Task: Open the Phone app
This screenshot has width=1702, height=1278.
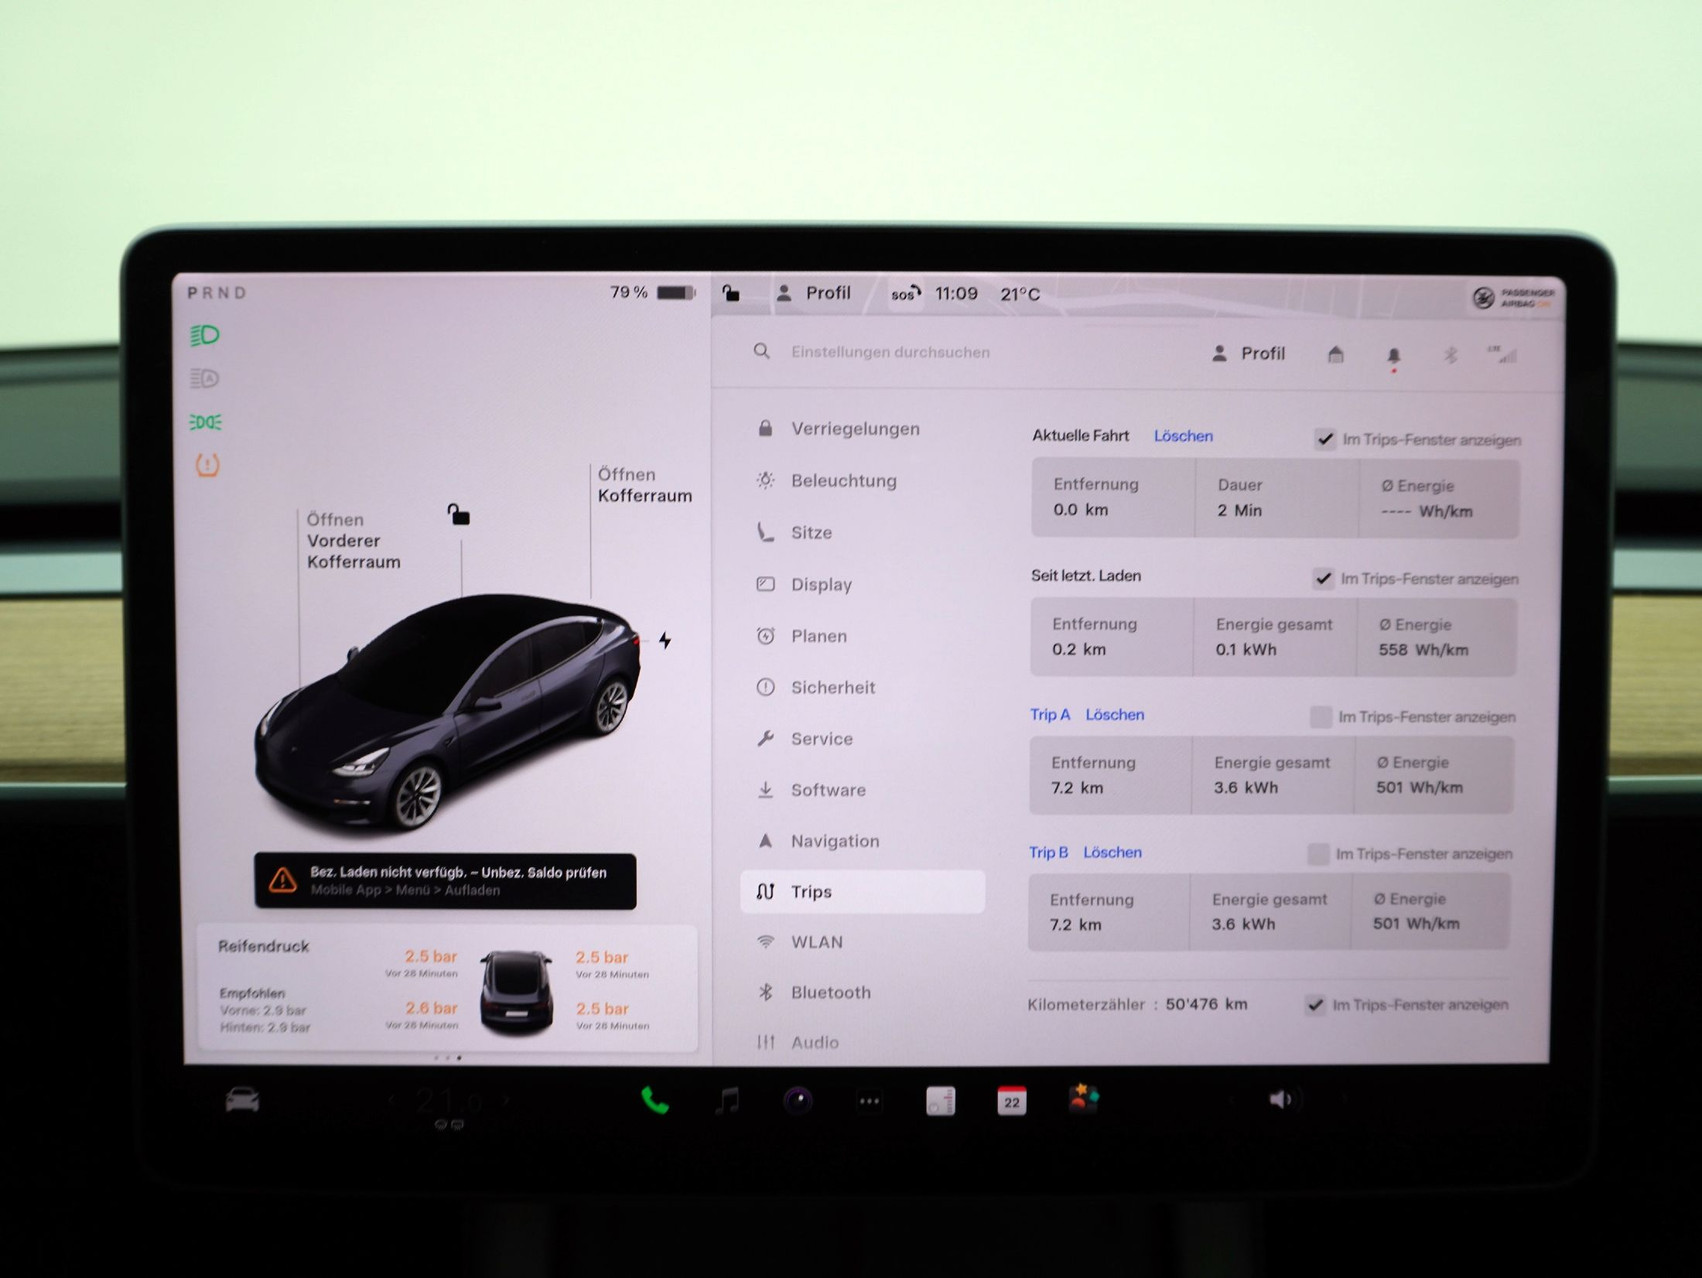Action: click(x=654, y=1101)
